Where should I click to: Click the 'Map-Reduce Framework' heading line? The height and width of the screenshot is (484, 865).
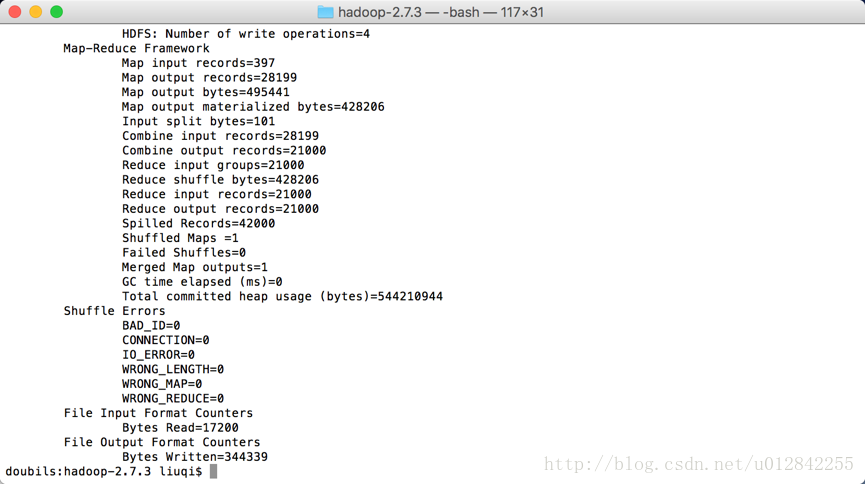coord(136,49)
